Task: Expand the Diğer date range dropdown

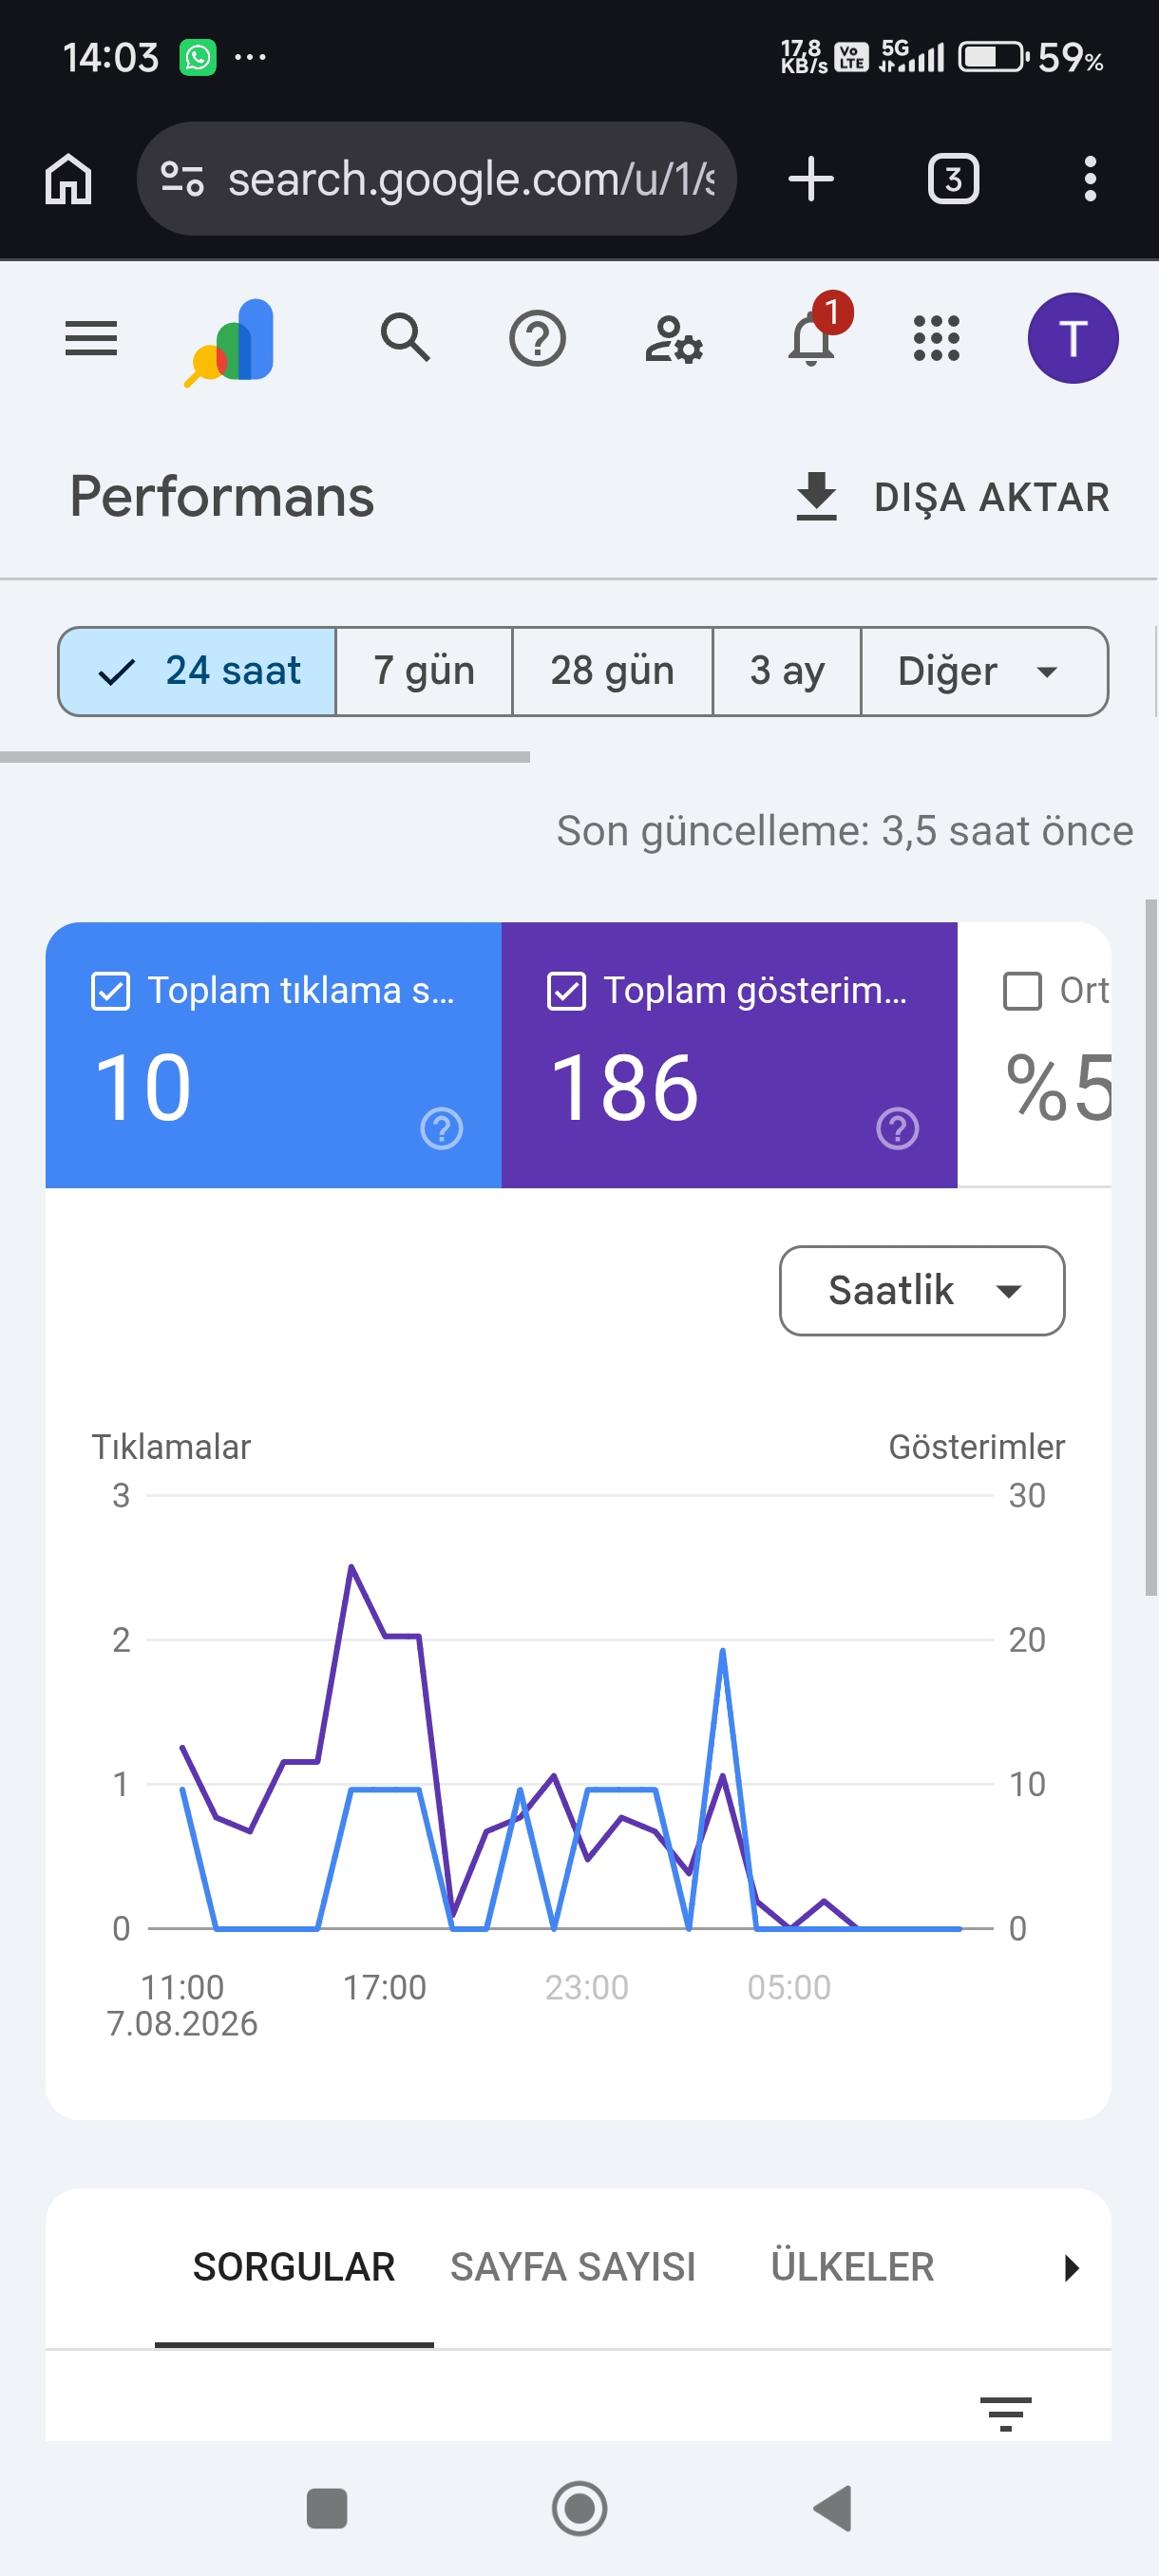Action: [x=984, y=671]
